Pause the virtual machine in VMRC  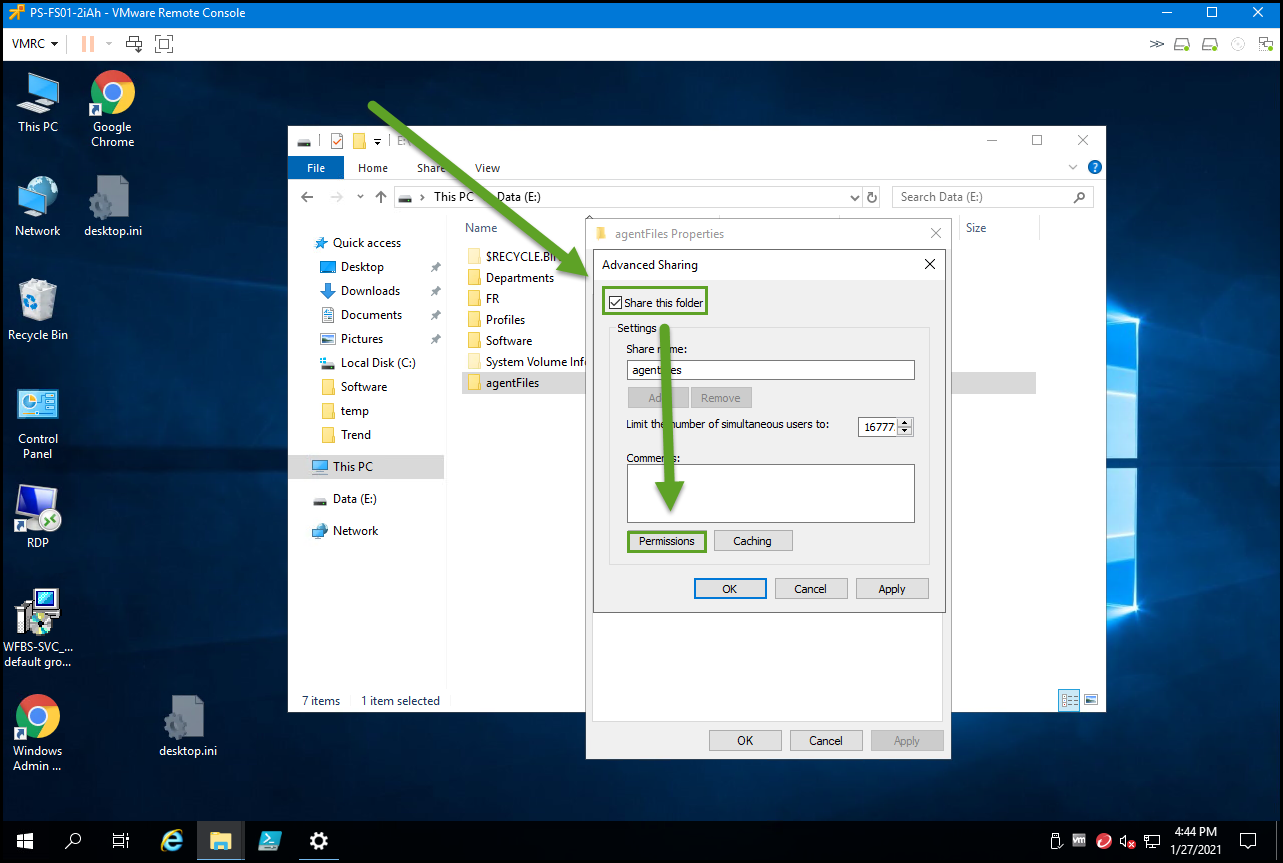[88, 44]
